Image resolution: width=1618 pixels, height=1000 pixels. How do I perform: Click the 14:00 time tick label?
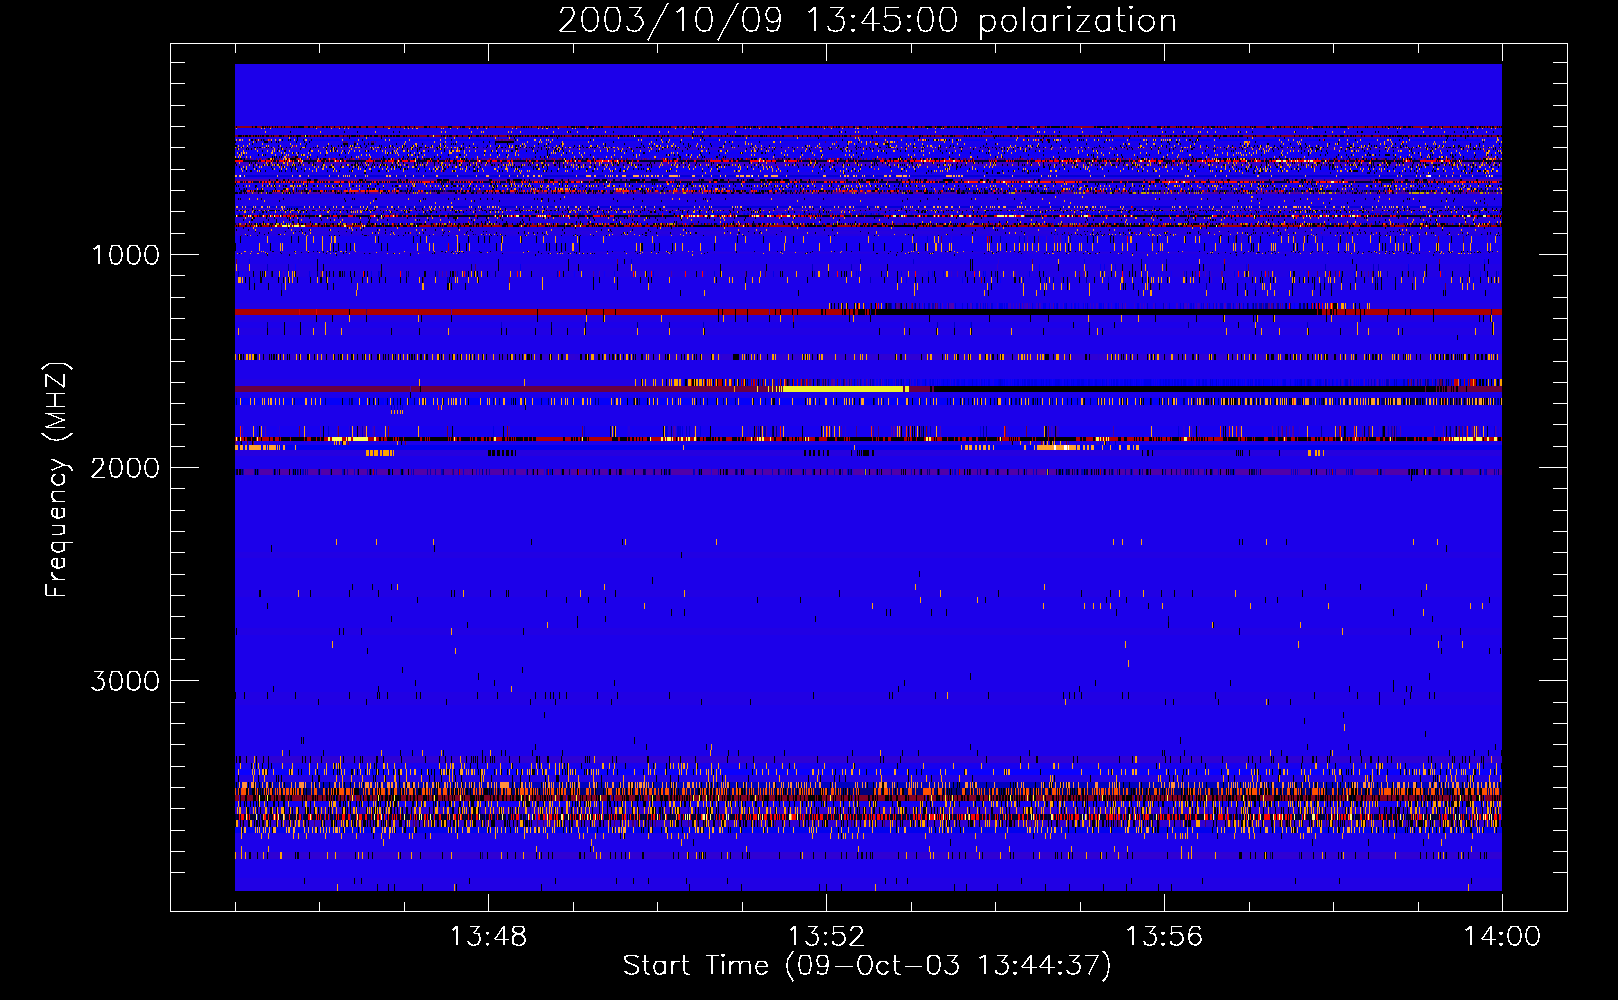pos(1502,937)
